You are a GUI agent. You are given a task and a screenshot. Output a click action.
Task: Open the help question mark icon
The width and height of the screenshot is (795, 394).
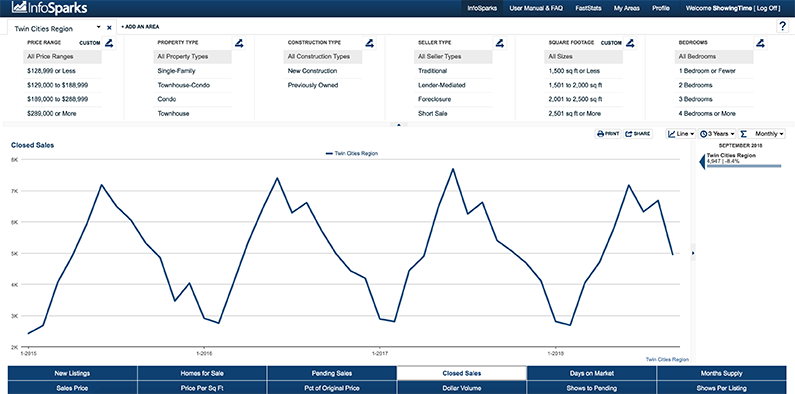[x=782, y=27]
